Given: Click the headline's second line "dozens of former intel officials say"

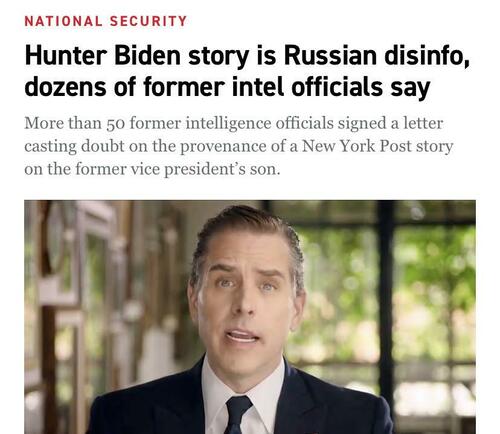Looking at the screenshot, I should (227, 87).
